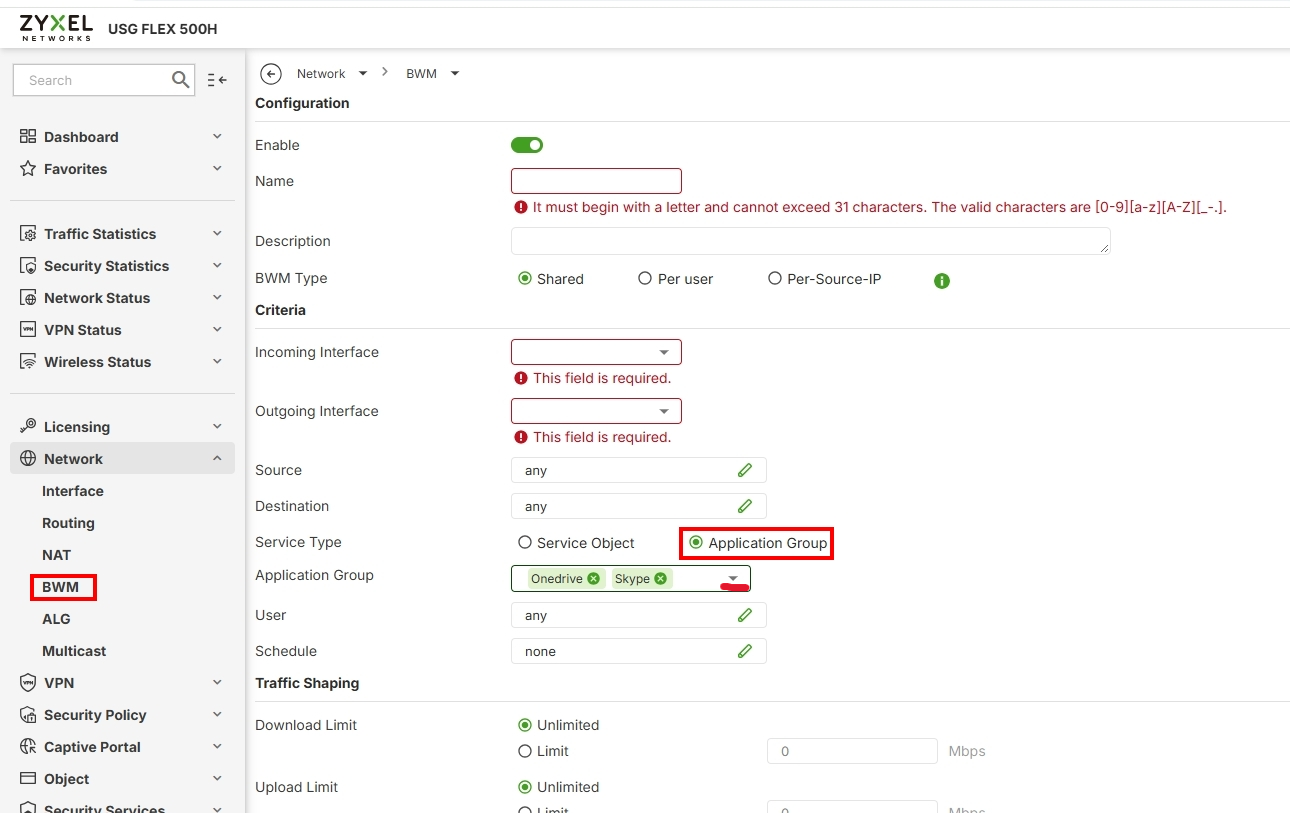The width and height of the screenshot is (1290, 813).
Task: Go to the BWM sidebar page
Action: tap(60, 587)
